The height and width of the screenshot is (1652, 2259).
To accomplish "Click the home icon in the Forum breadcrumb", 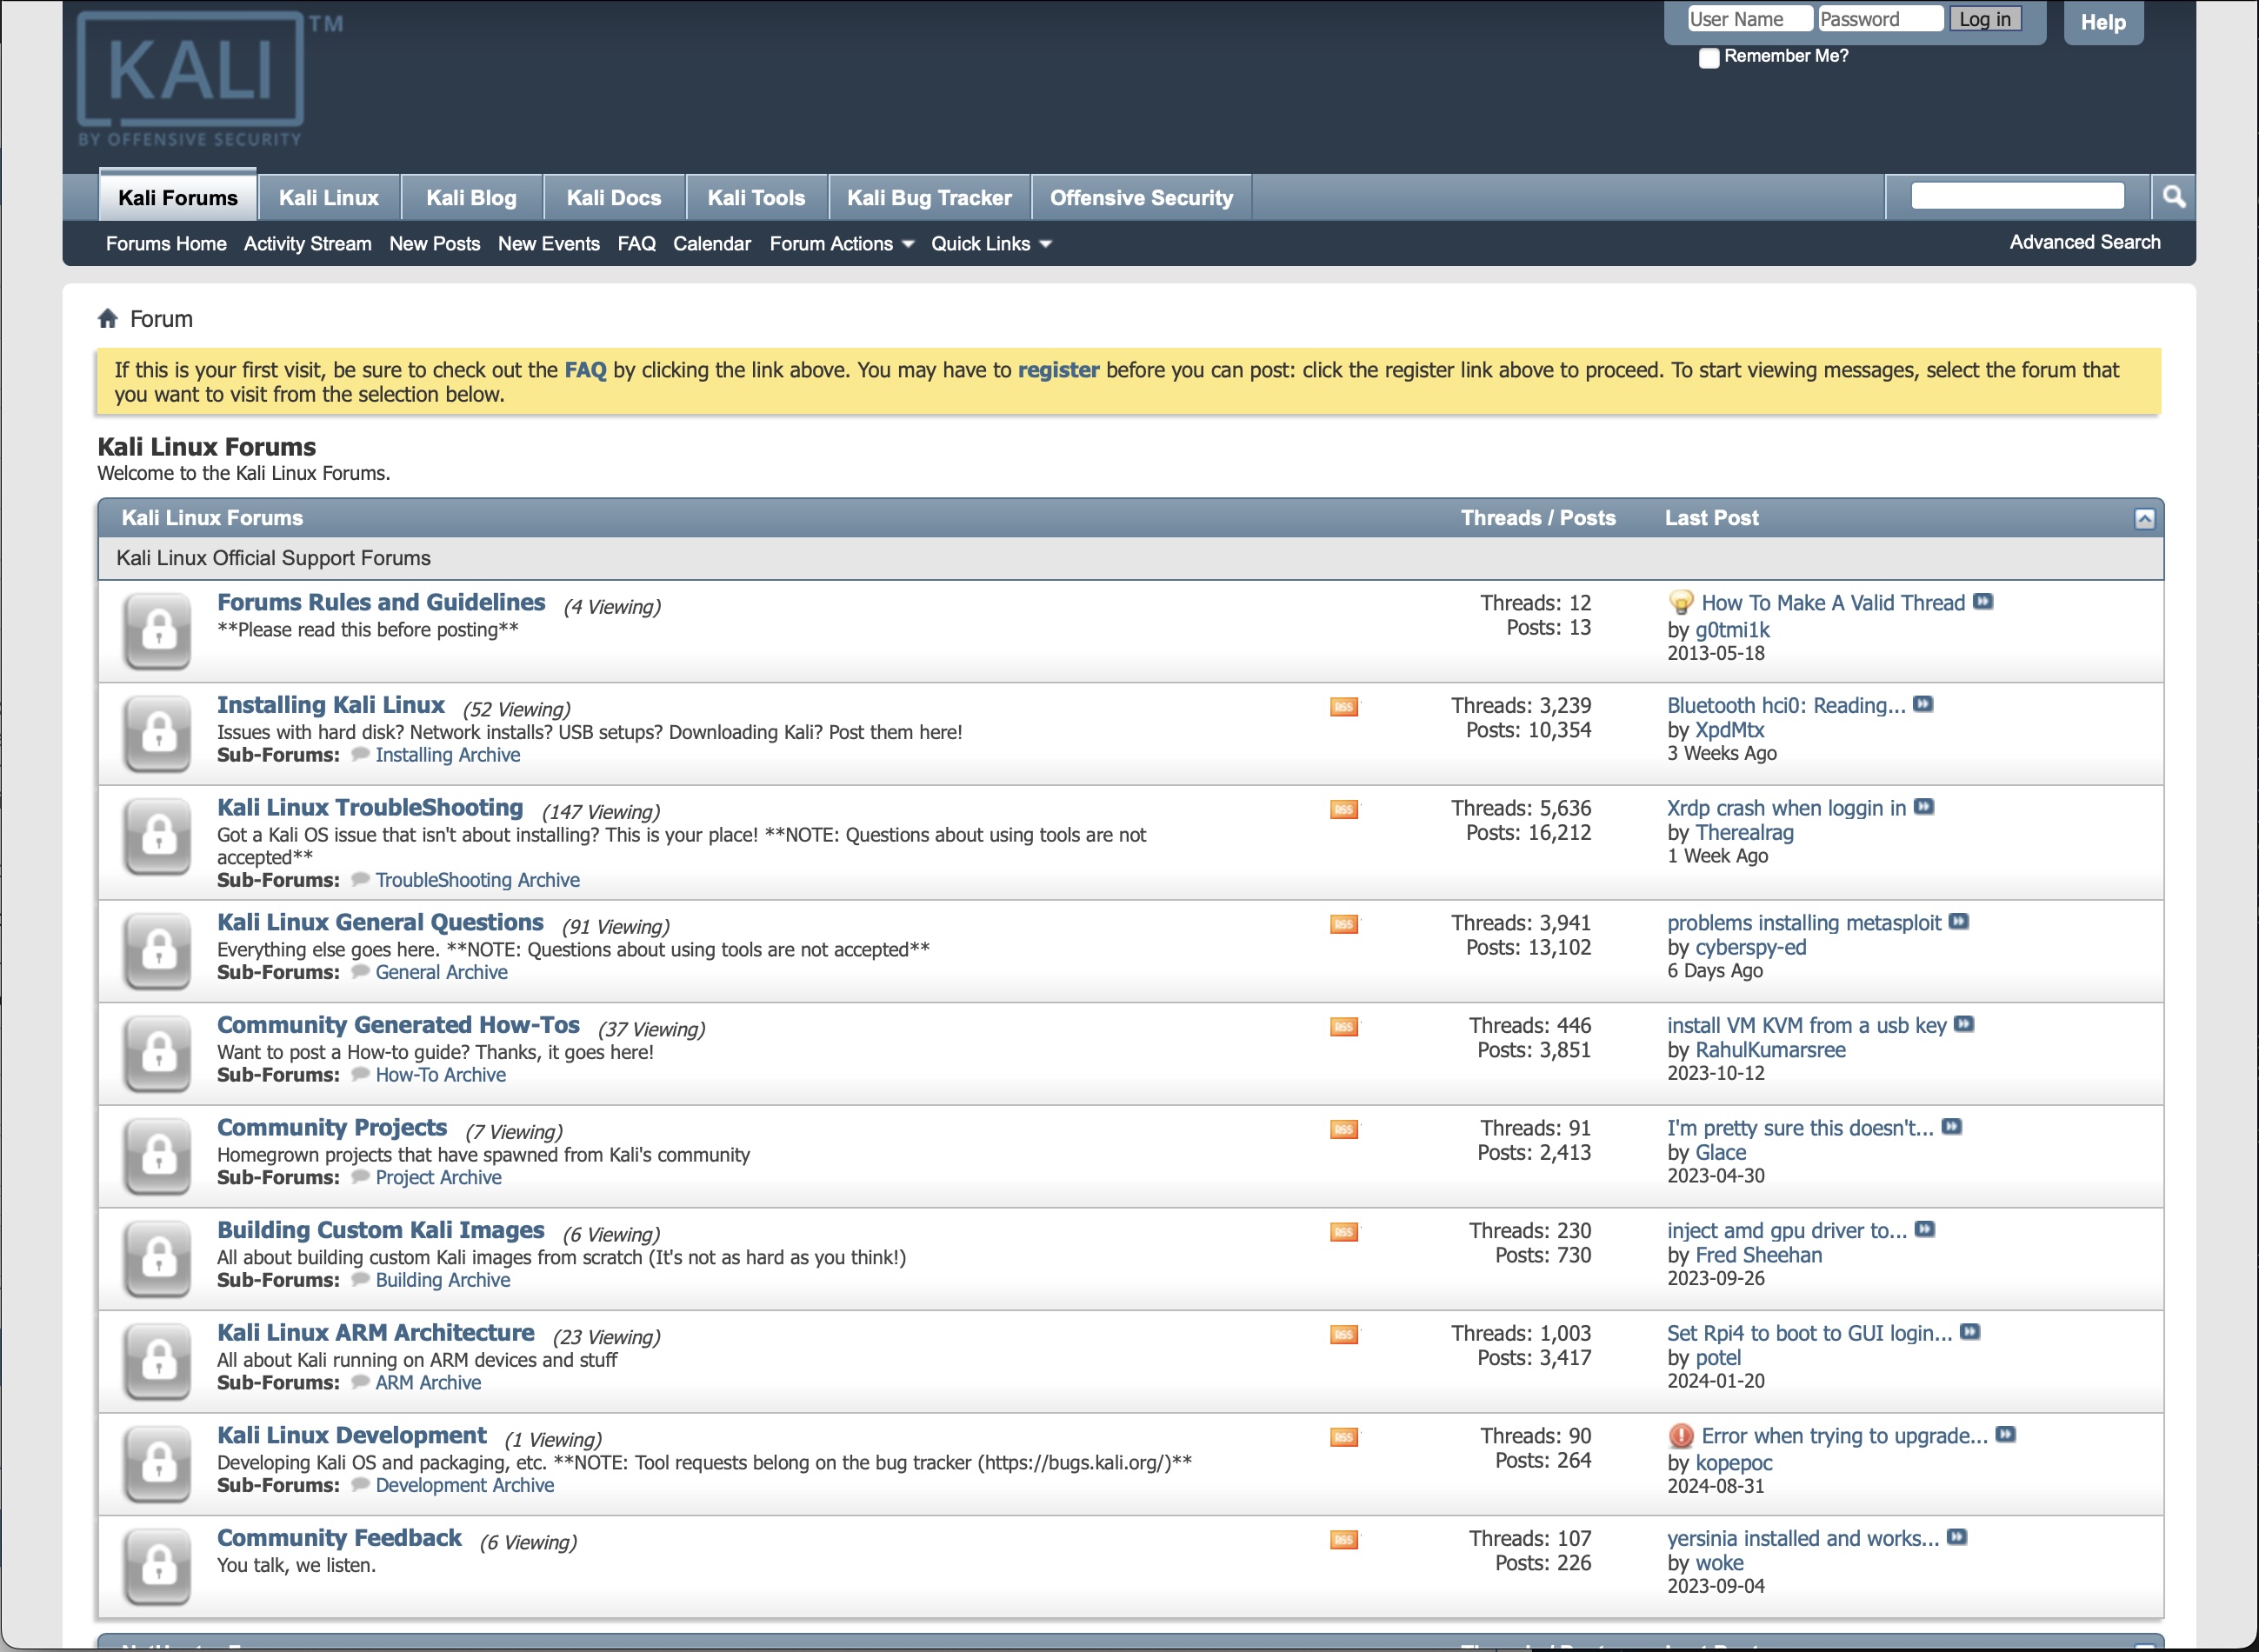I will (x=108, y=317).
